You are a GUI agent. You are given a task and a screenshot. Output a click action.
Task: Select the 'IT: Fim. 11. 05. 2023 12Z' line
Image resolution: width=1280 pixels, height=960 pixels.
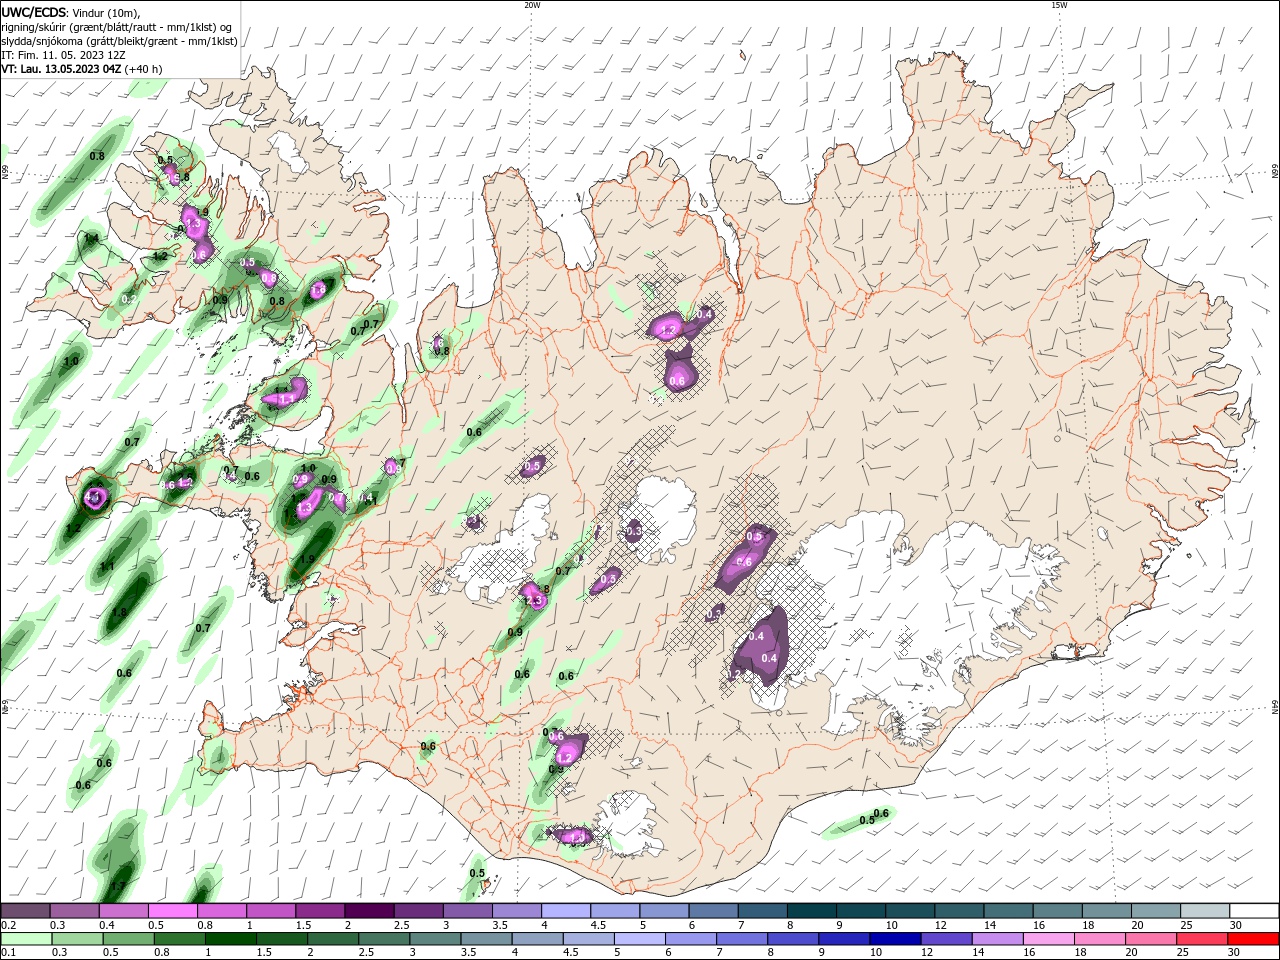[61, 55]
